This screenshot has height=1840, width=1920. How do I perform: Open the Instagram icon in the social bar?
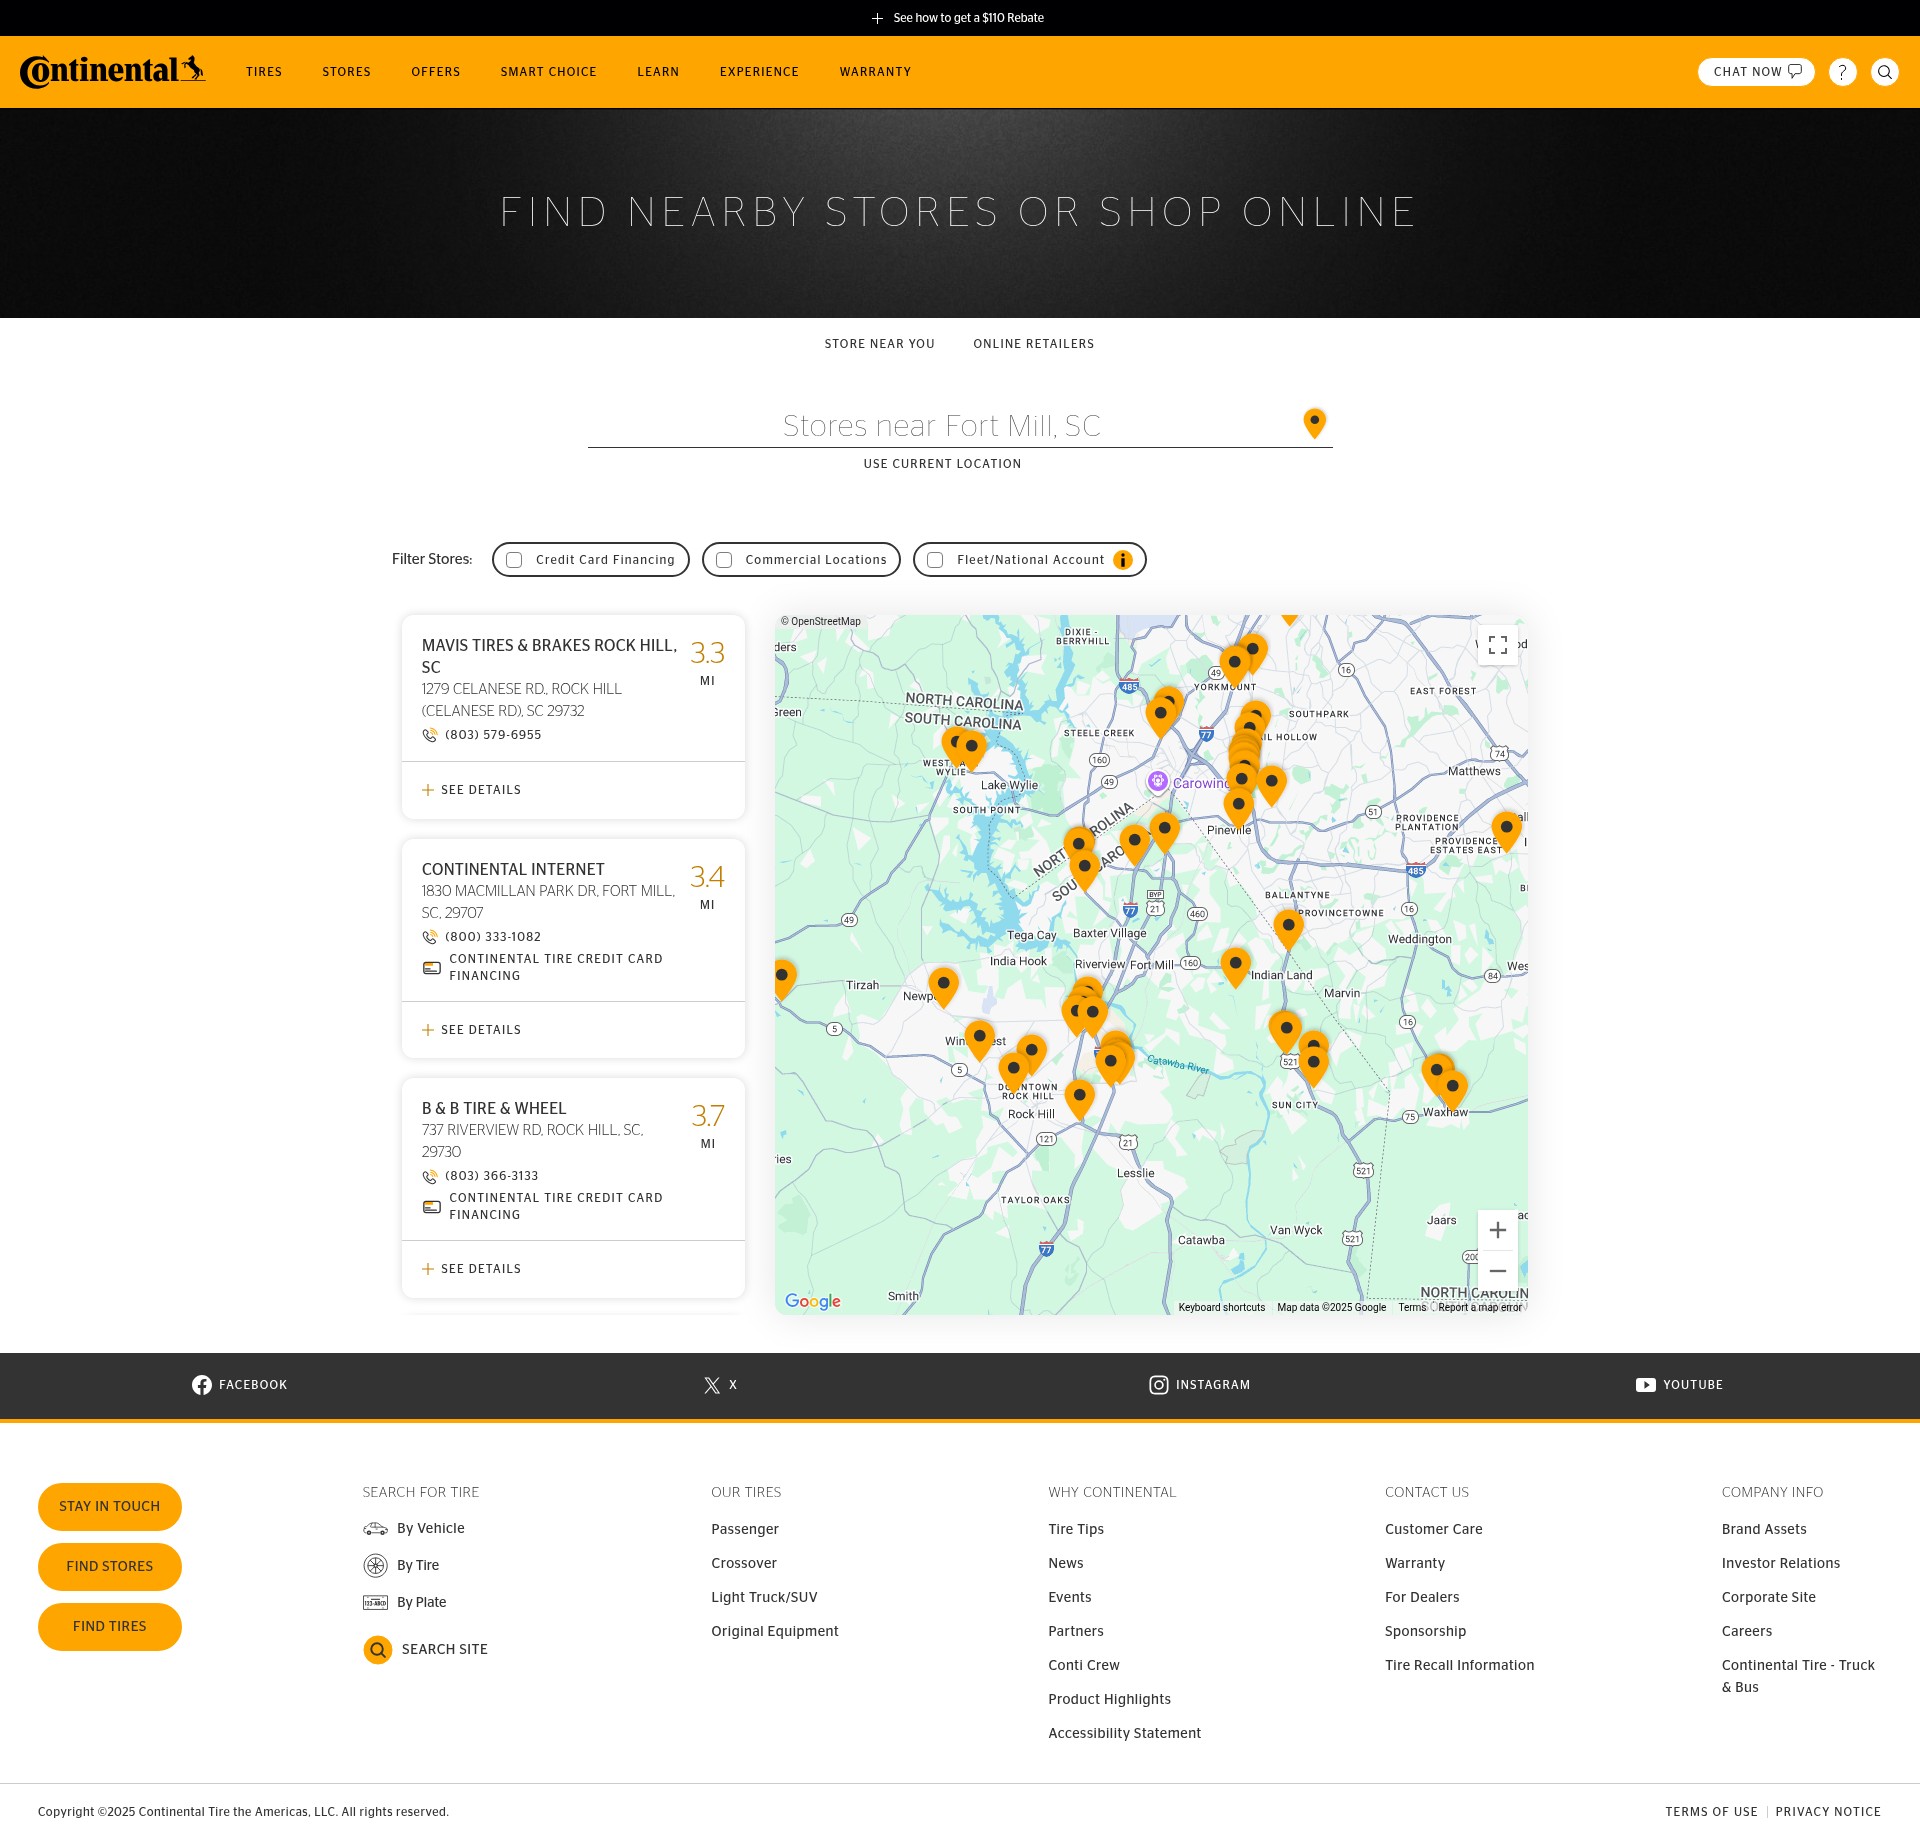(x=1159, y=1385)
